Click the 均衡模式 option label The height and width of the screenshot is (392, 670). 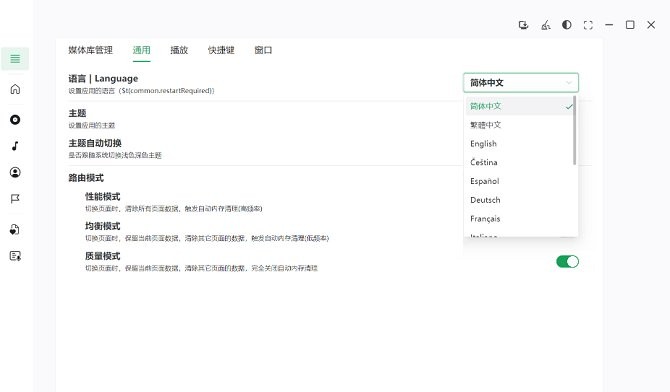click(x=103, y=226)
